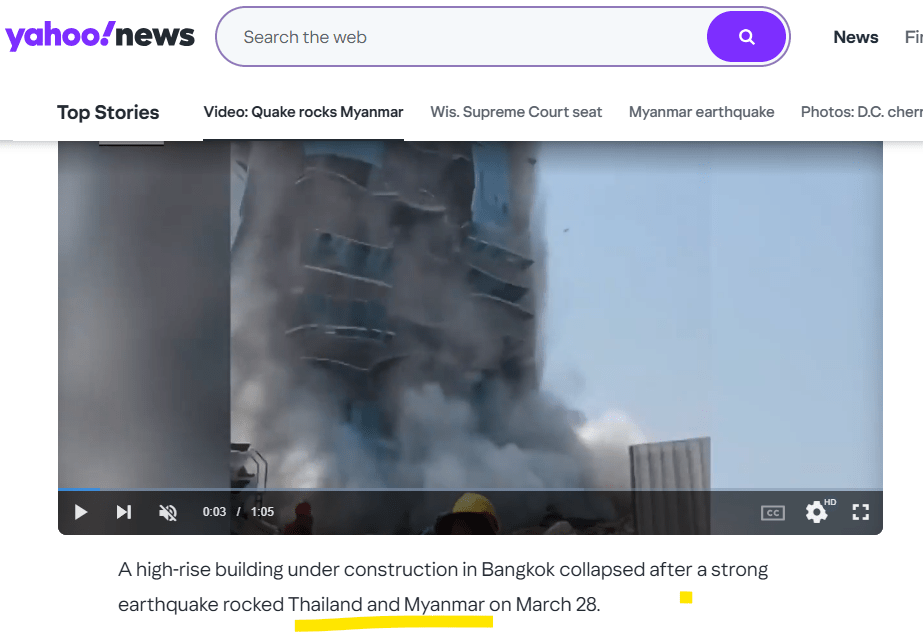The height and width of the screenshot is (640, 923).
Task: Unmute the video audio
Action: [168, 512]
